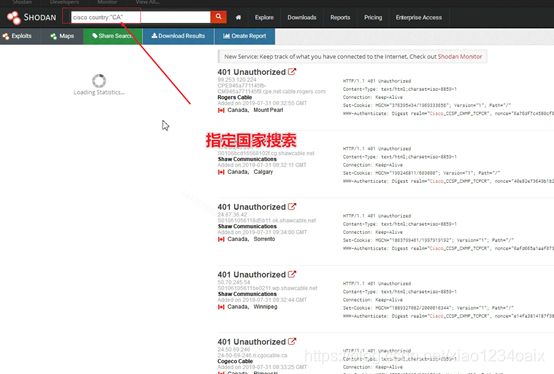554x374 pixels.
Task: Click the city name Calgary
Action: click(x=263, y=172)
